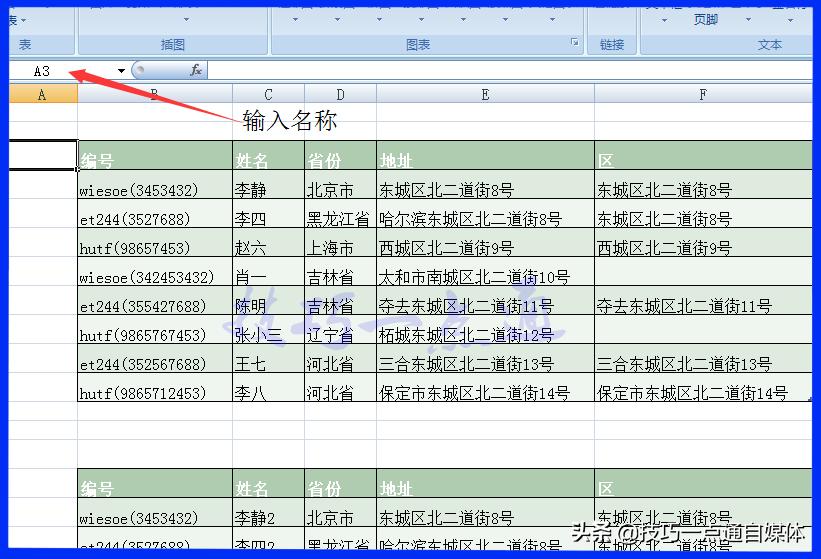Select the province cell 辽宁省
This screenshot has width=821, height=559.
click(x=340, y=329)
